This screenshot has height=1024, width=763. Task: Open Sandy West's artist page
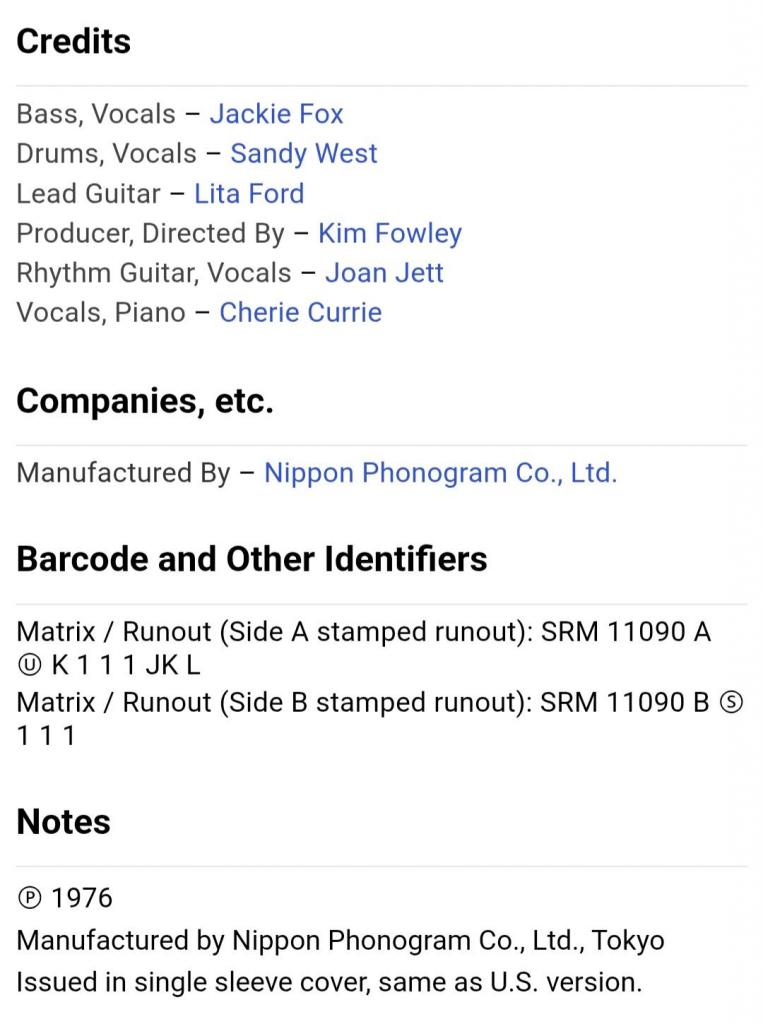tap(303, 154)
